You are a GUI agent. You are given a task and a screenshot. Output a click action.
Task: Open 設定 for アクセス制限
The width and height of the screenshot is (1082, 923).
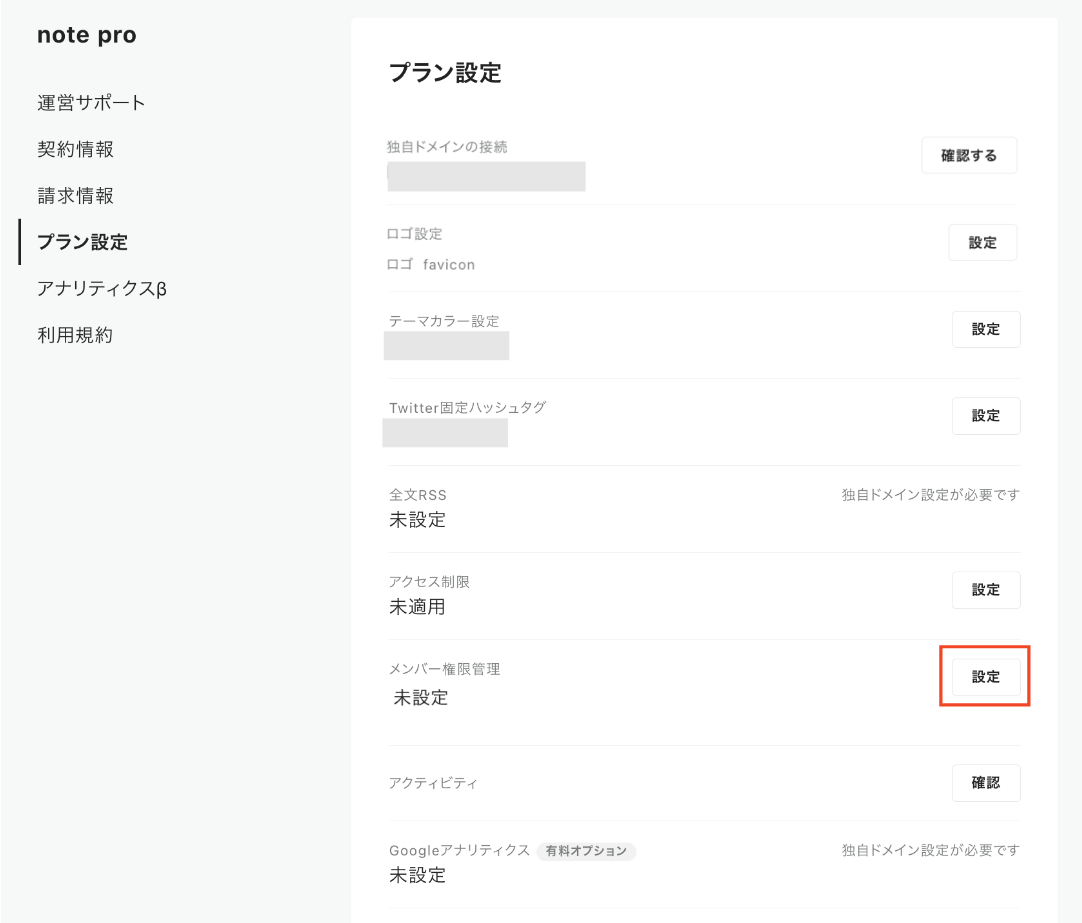pos(985,590)
